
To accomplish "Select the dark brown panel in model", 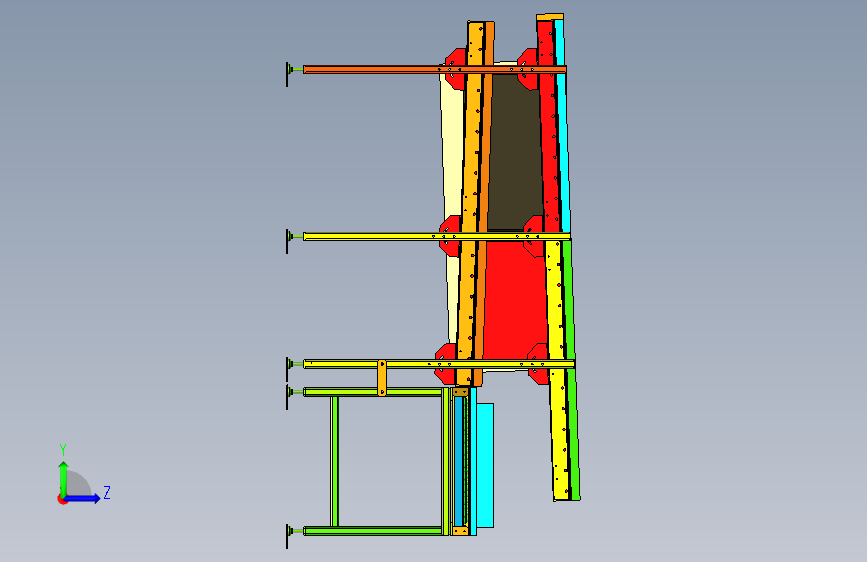I will pos(514,152).
